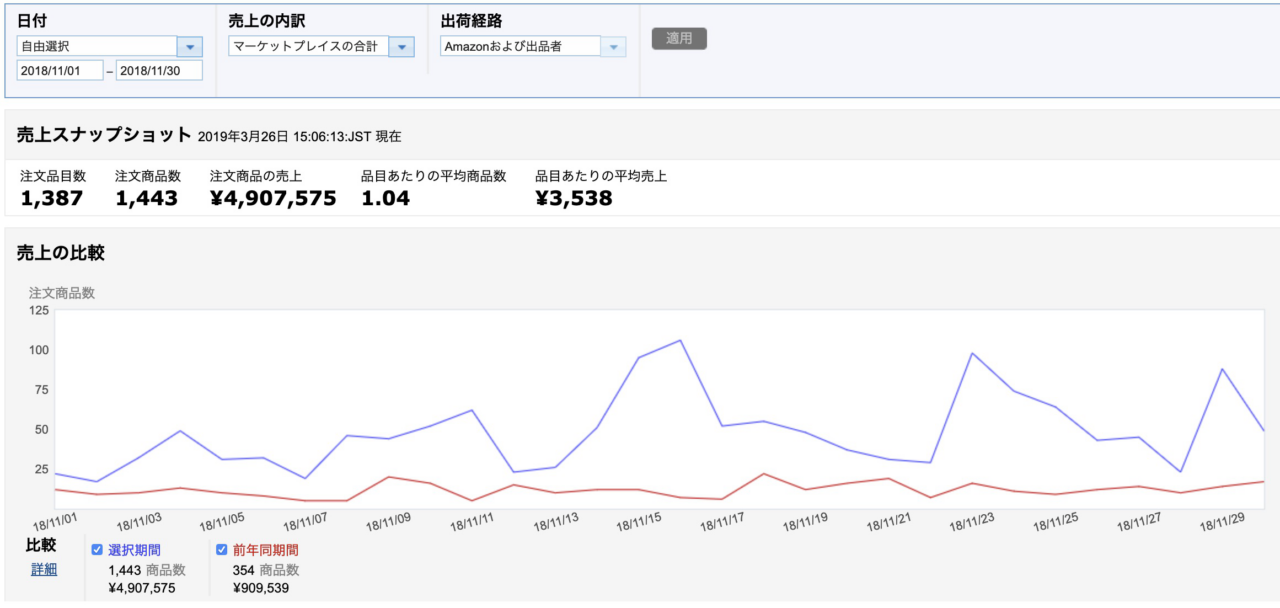
Task: Open the 自由選択 date range dropdown
Action: coord(189,46)
